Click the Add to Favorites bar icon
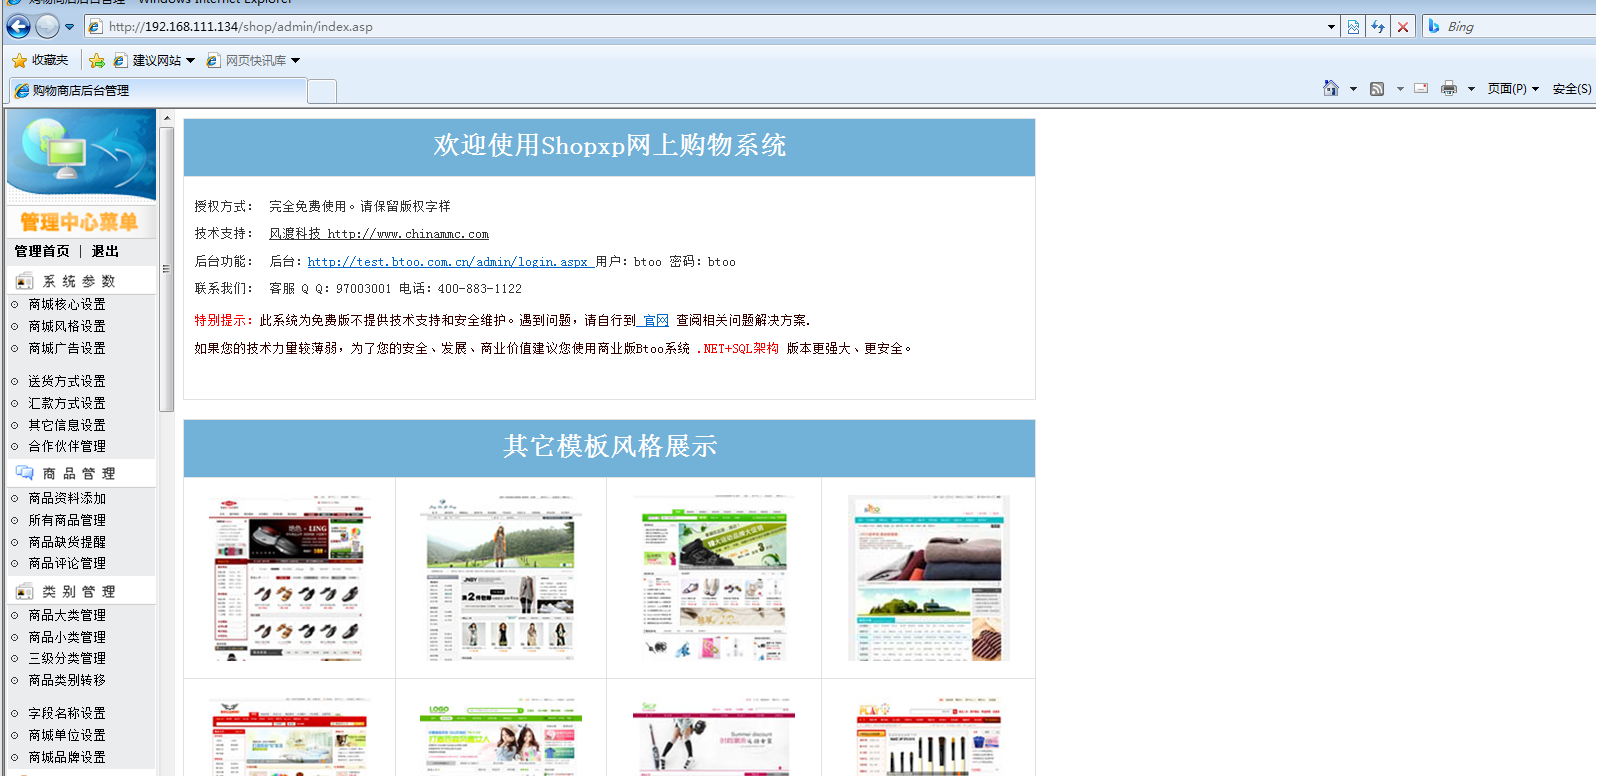This screenshot has height=778, width=1597. click(x=97, y=60)
